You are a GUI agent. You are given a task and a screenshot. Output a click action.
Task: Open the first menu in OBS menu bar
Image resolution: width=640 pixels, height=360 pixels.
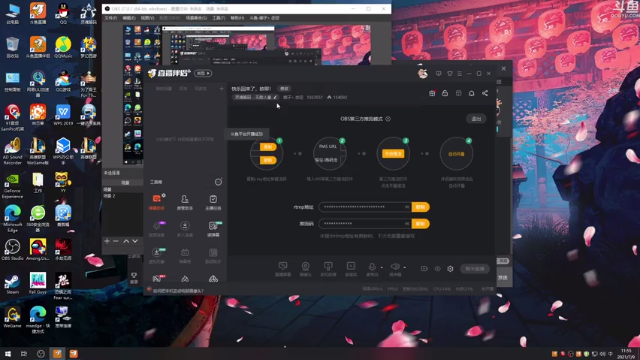[111, 18]
